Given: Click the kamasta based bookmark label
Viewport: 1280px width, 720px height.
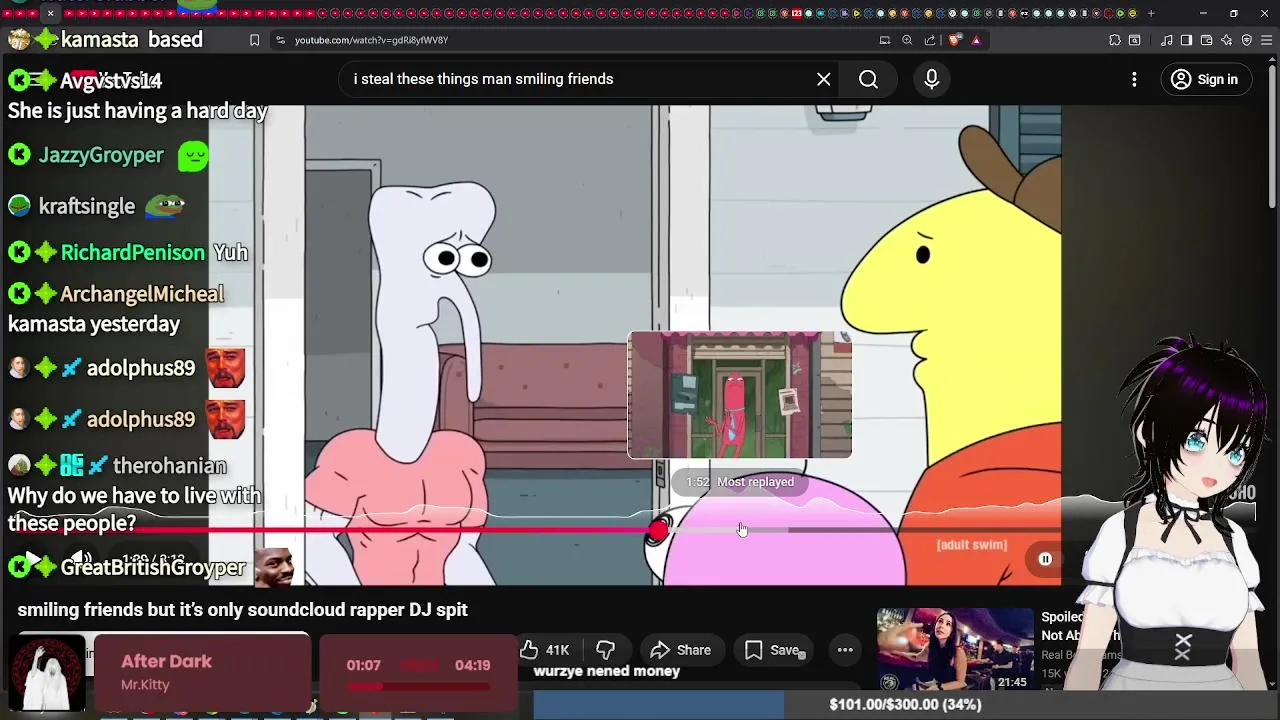Looking at the screenshot, I should (132, 40).
